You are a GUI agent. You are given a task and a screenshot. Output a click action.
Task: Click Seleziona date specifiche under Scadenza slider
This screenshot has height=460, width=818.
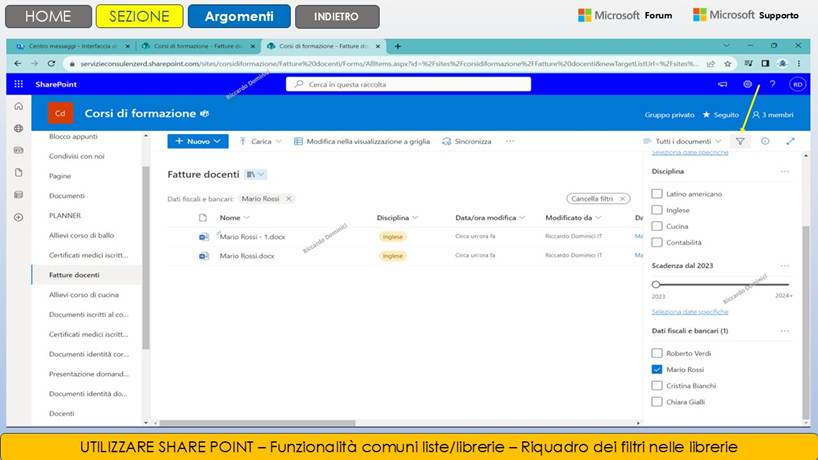(690, 311)
